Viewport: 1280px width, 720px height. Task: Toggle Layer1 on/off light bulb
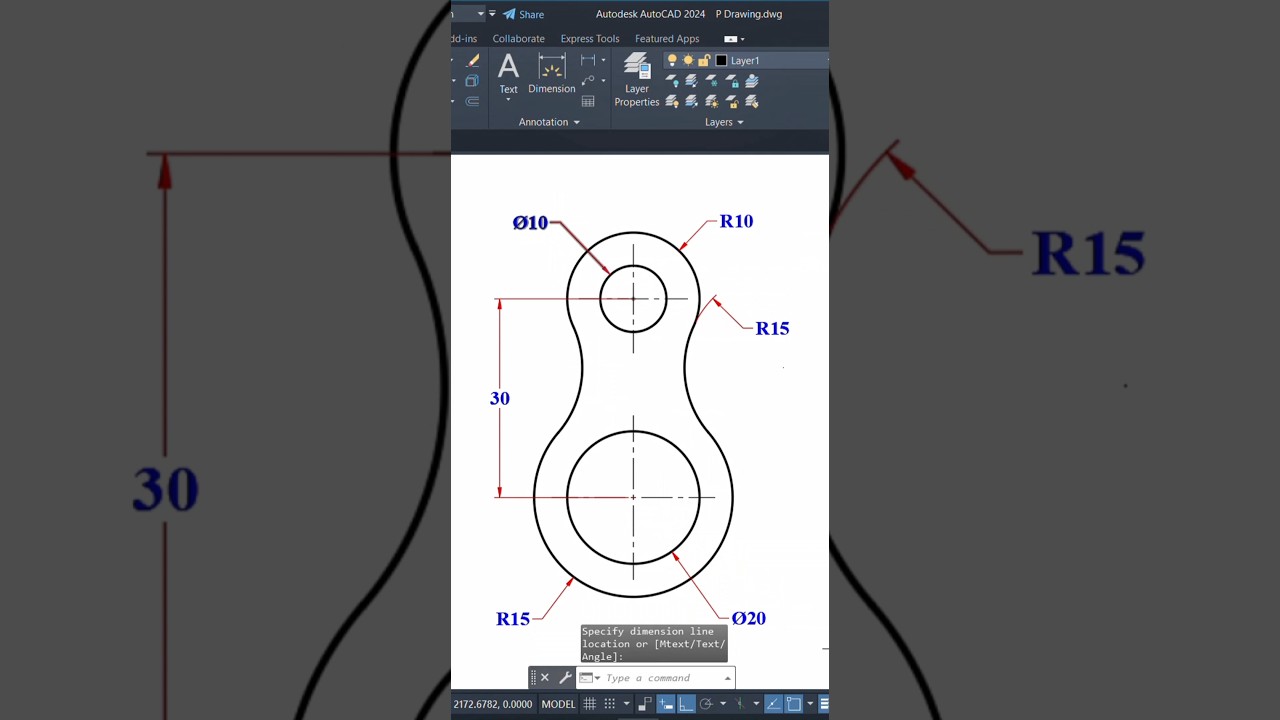[672, 60]
